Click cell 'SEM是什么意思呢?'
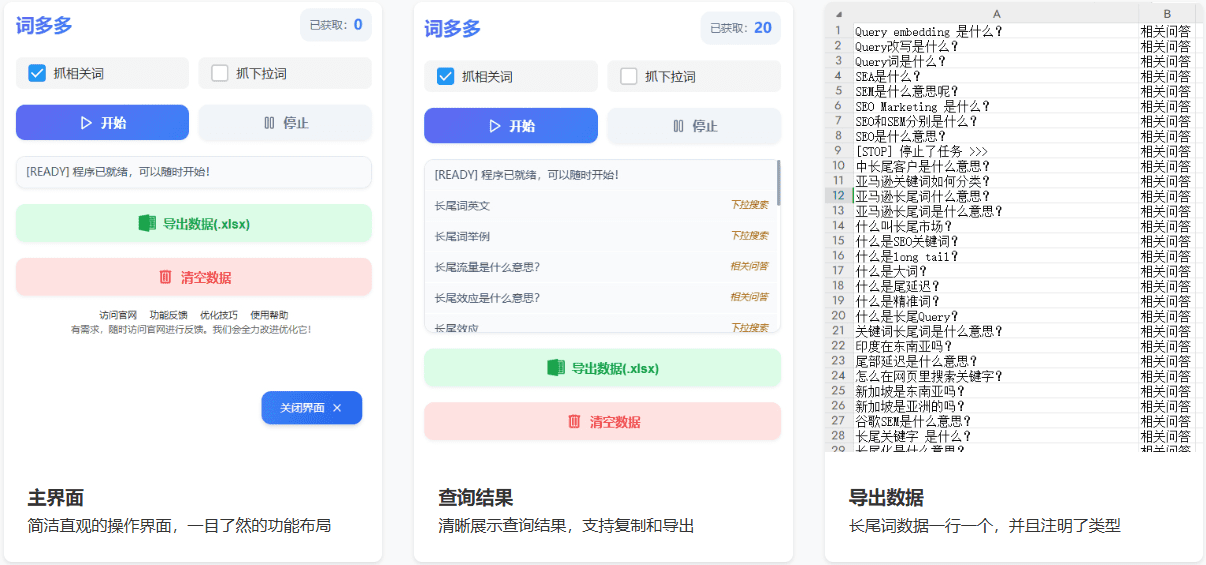The image size is (1206, 565). pyautogui.click(x=996, y=91)
